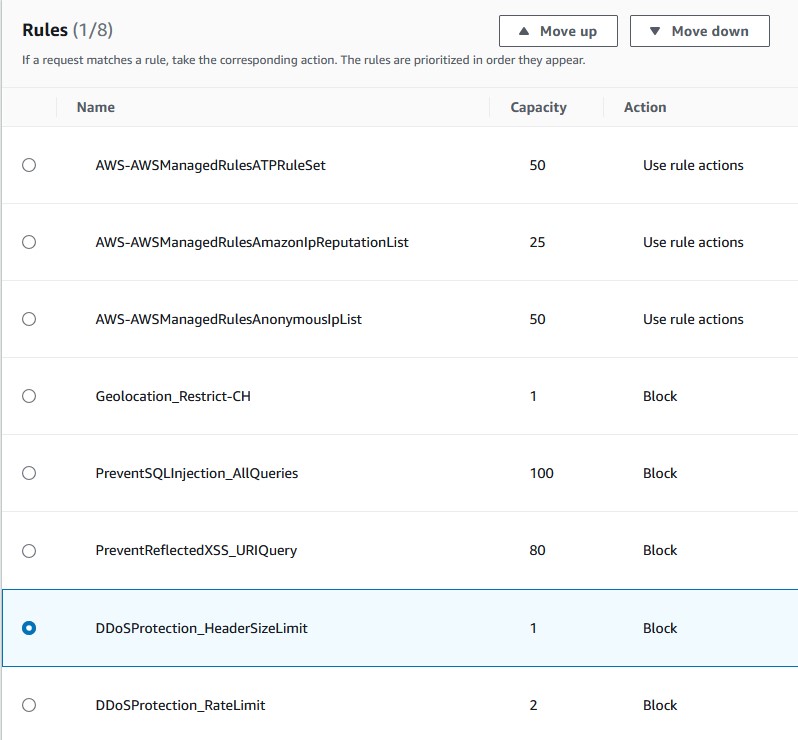798x740 pixels.
Task: Click the Move up button
Action: point(558,31)
